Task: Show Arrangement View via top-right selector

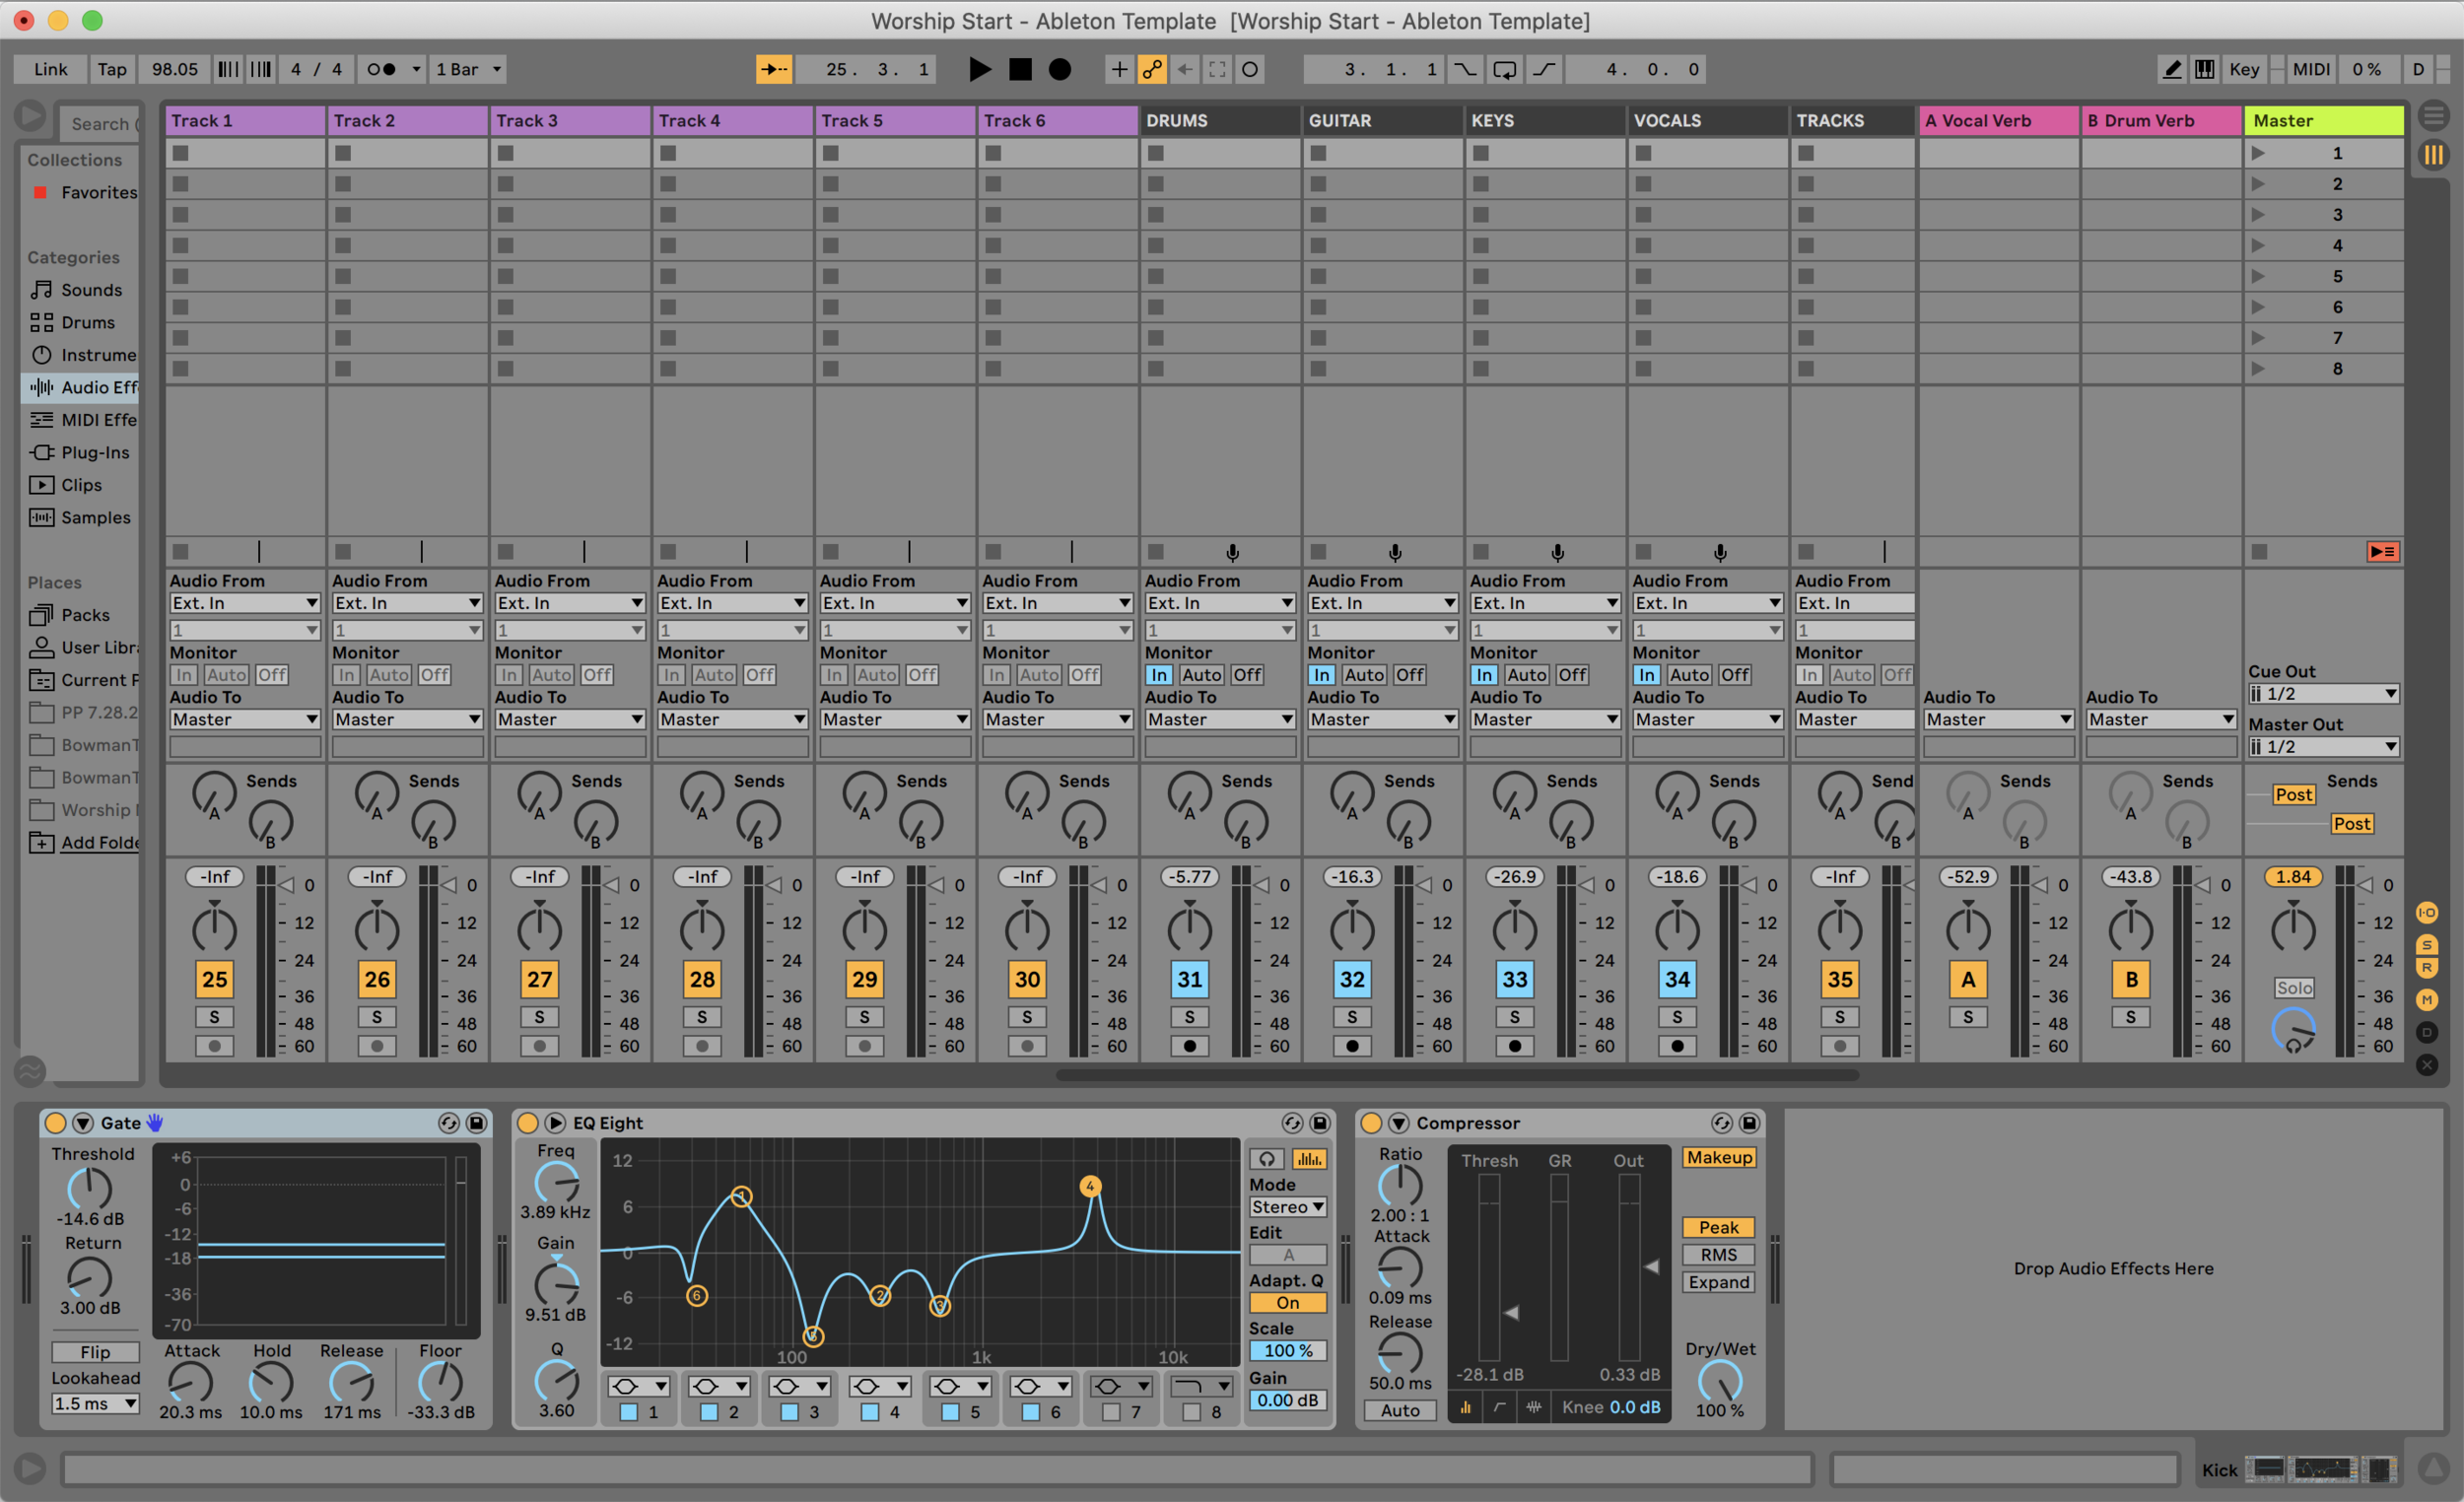Action: coord(2433,116)
